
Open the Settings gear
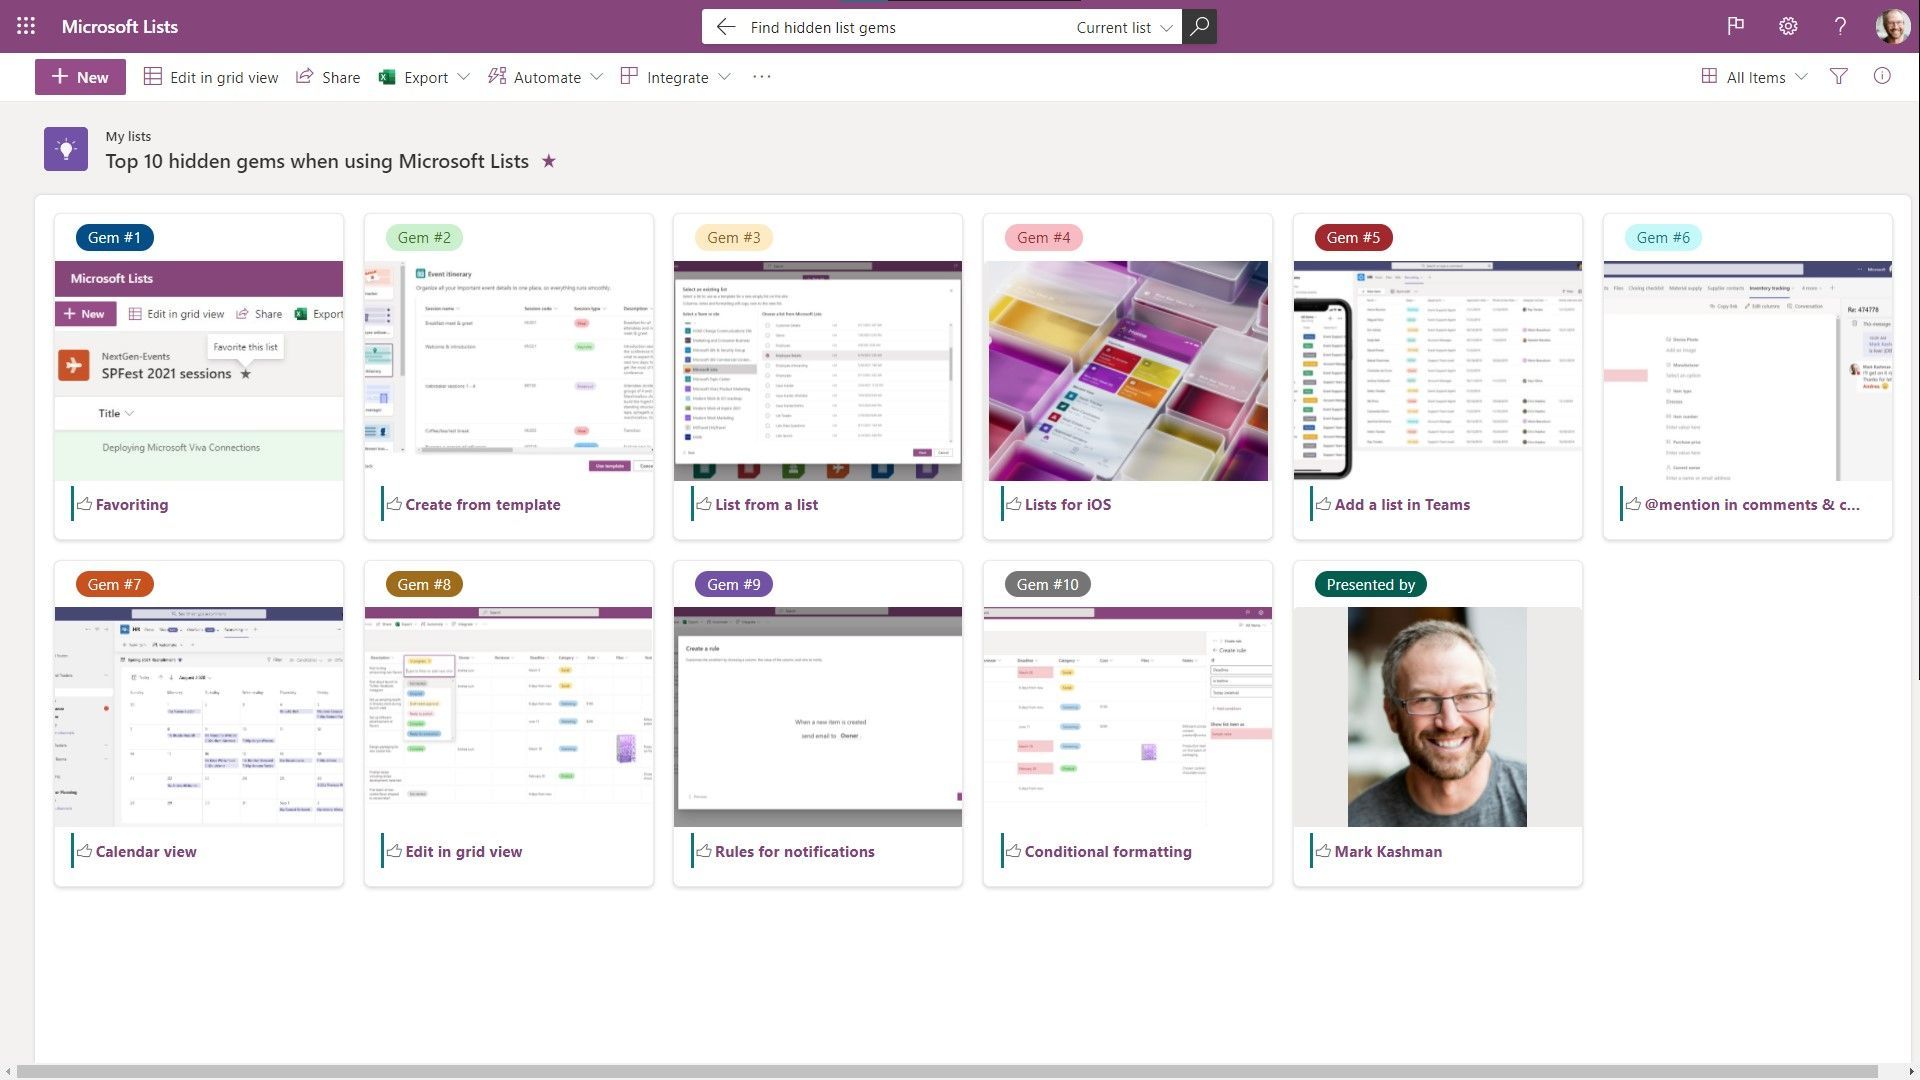[1788, 26]
